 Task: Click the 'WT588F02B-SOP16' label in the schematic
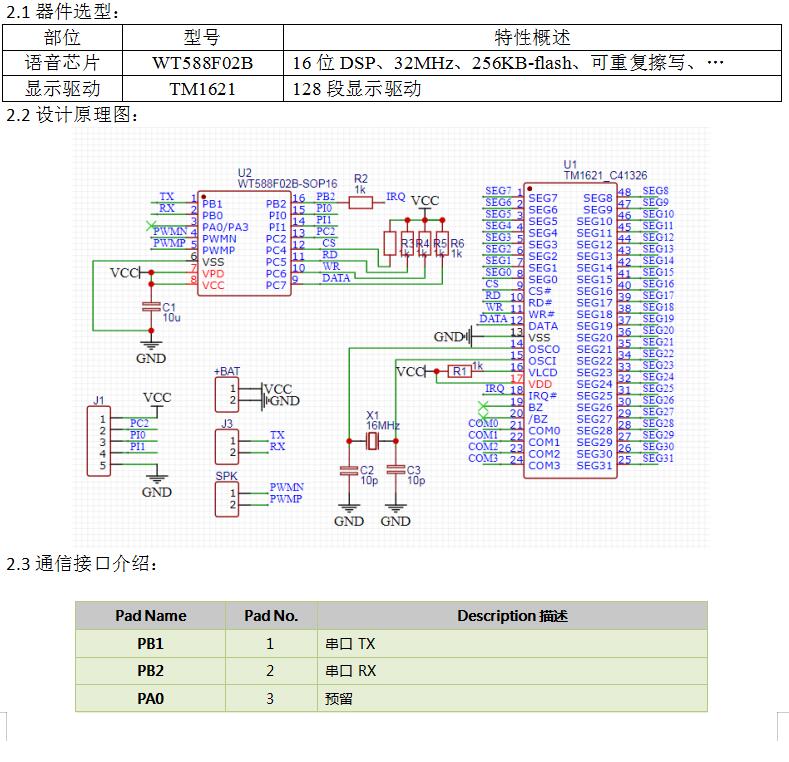[x=287, y=184]
